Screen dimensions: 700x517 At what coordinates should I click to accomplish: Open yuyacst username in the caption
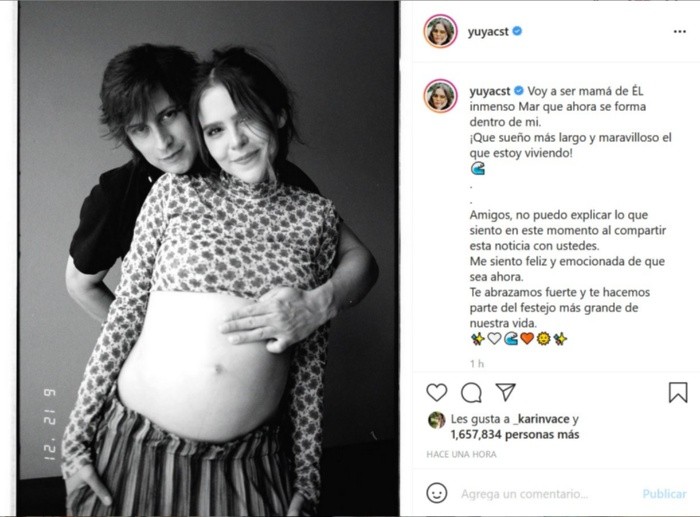(x=489, y=91)
